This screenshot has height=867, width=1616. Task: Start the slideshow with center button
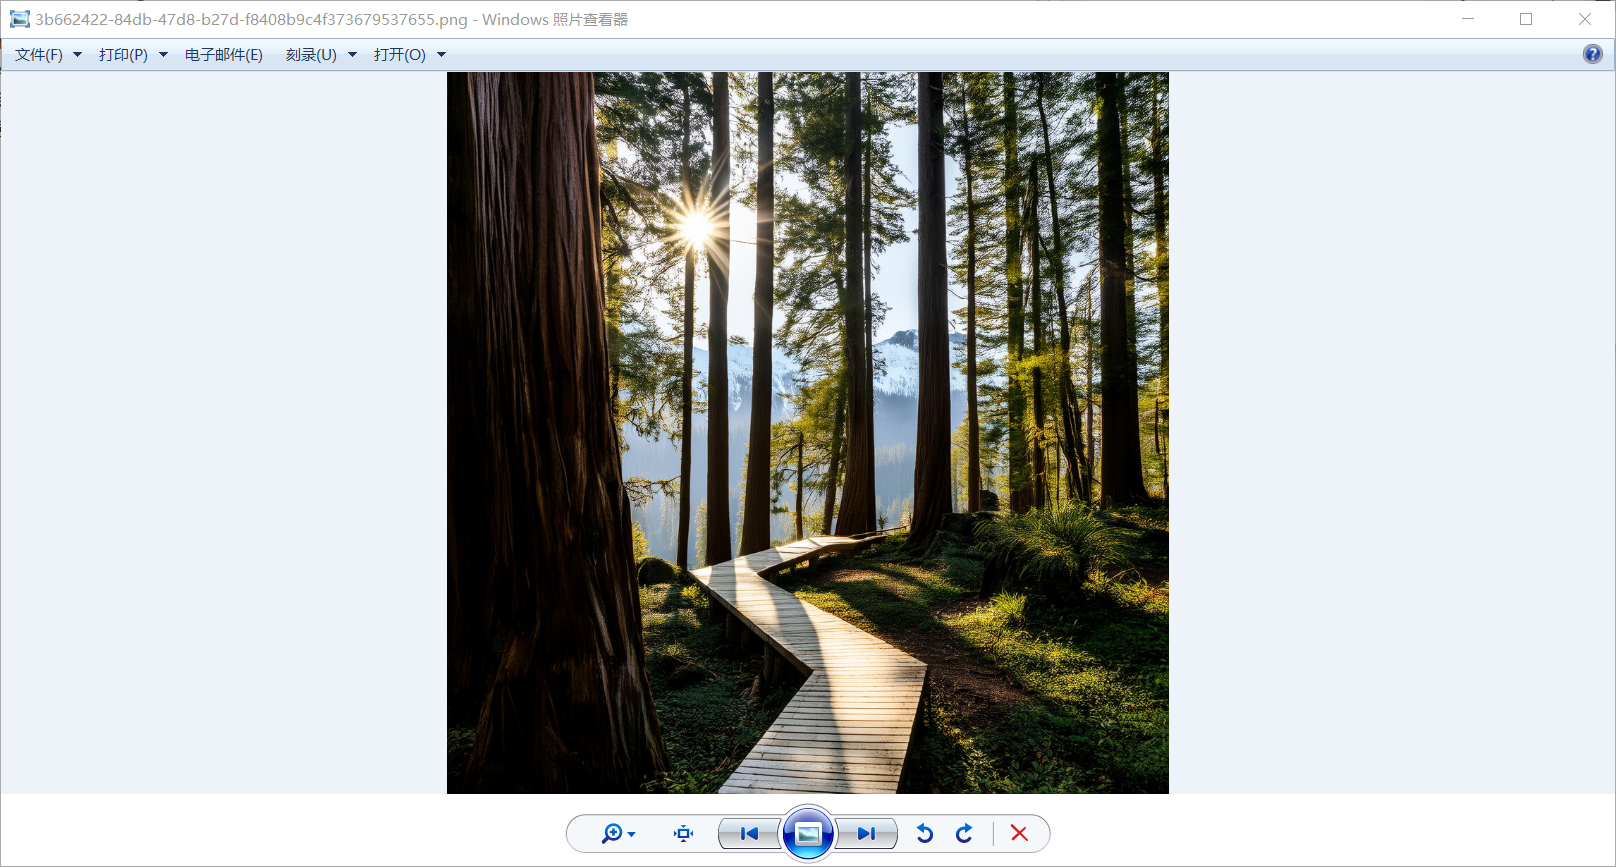point(808,833)
